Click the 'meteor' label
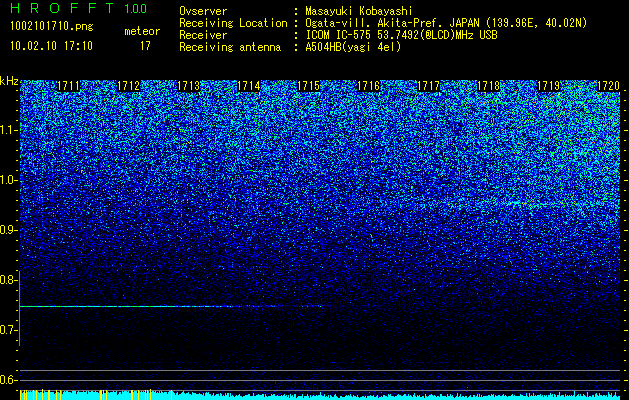This screenshot has width=629, height=400. pos(142,31)
